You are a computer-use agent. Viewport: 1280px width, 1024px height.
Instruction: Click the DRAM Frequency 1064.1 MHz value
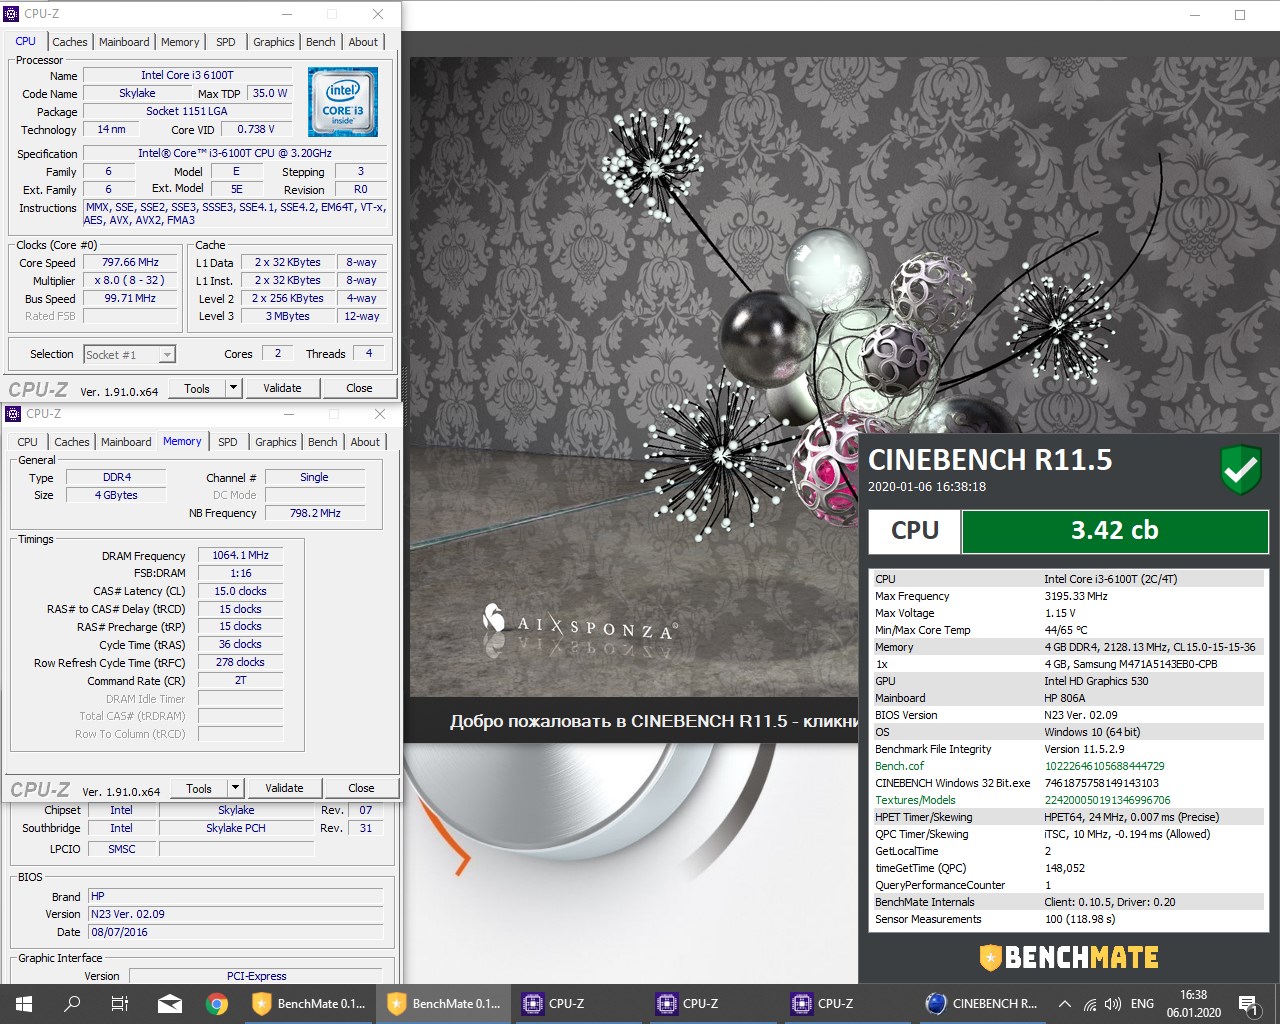(240, 555)
